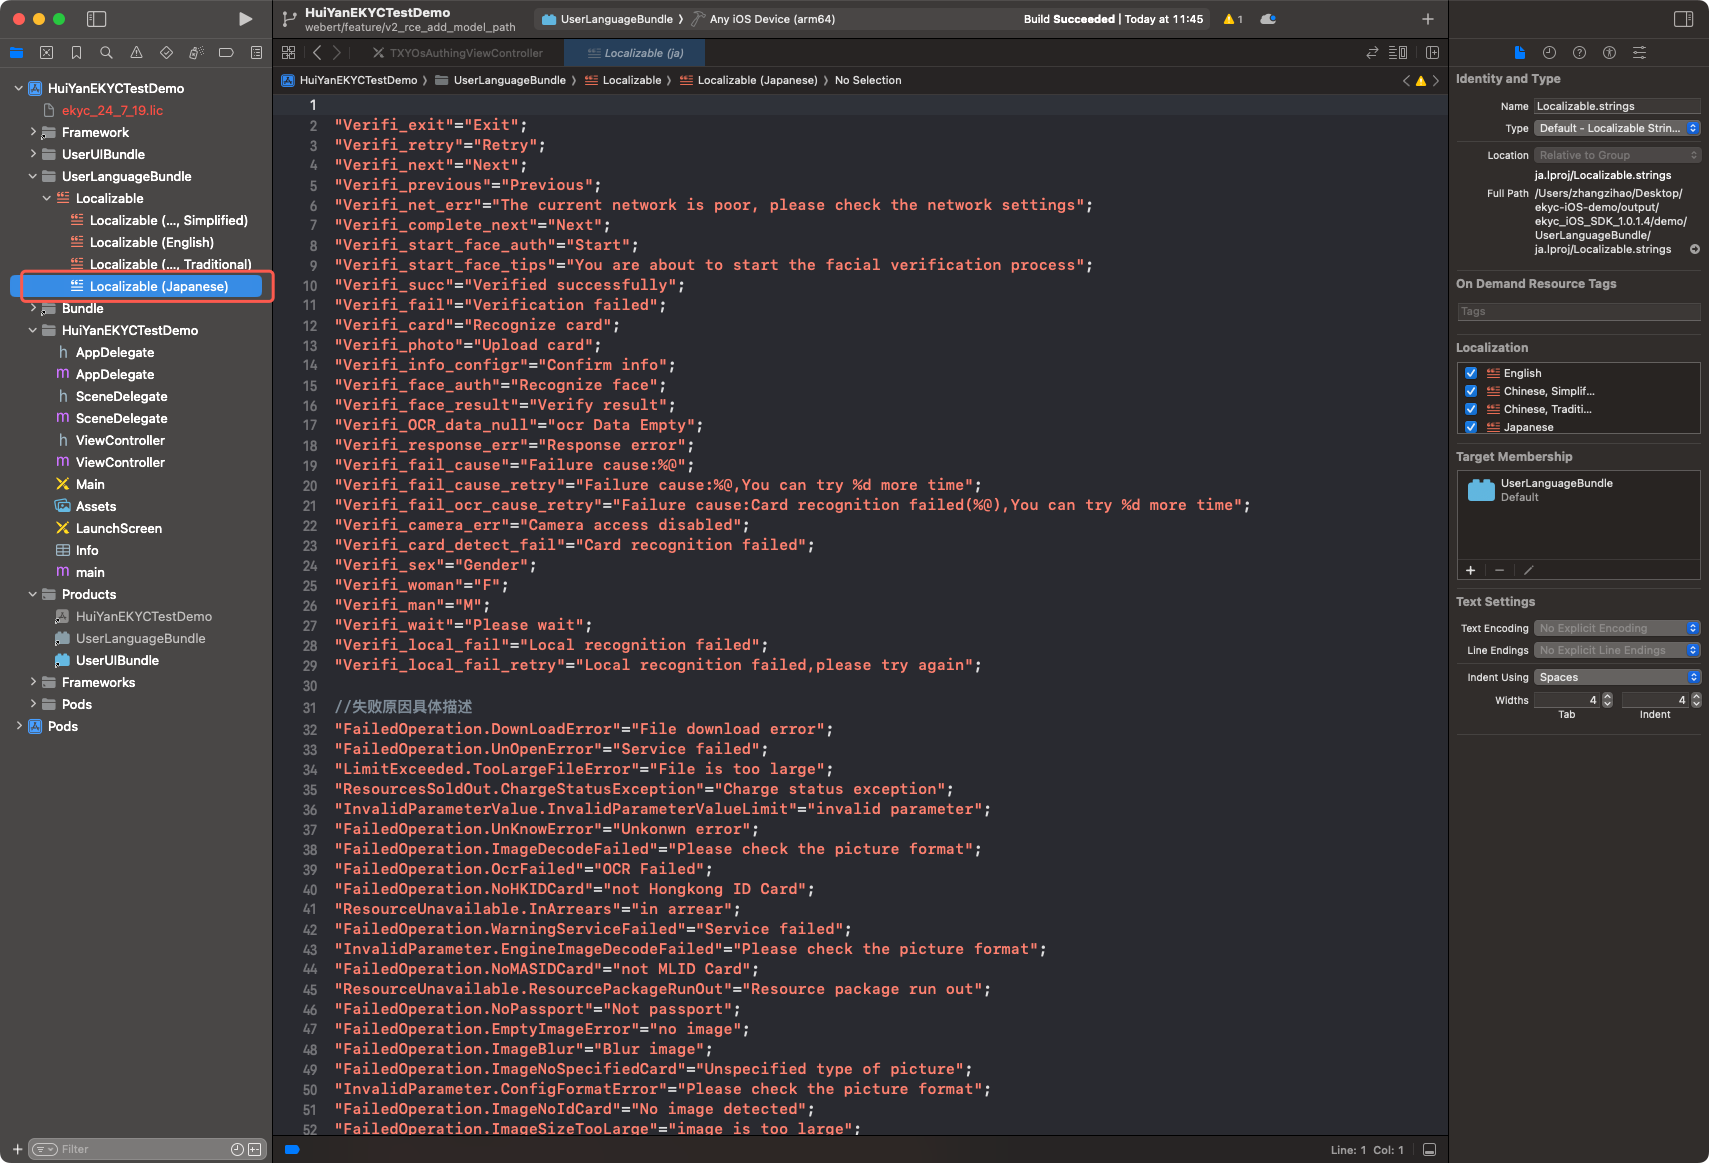Open the Find navigator magnifier icon
This screenshot has height=1163, width=1709.
pyautogui.click(x=106, y=53)
